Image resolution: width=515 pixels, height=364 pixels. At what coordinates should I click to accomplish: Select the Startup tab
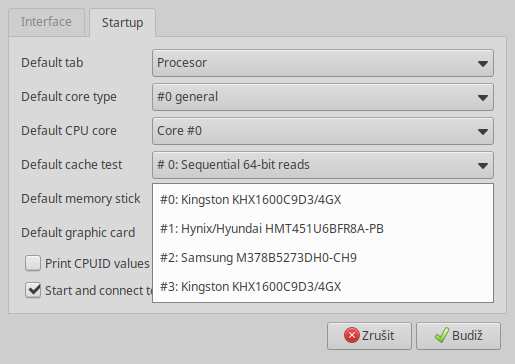[x=122, y=23]
